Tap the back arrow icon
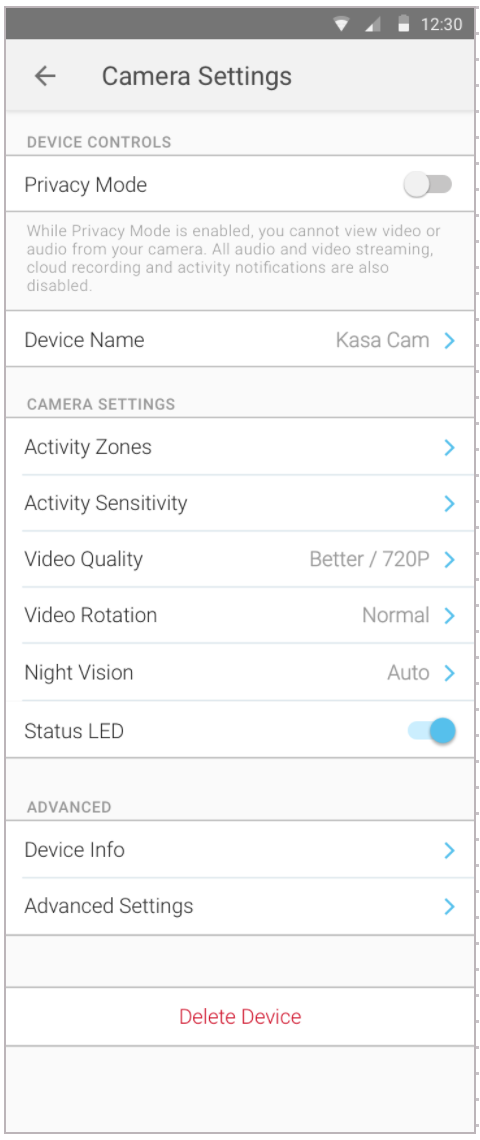The width and height of the screenshot is (480, 1140). (x=45, y=76)
